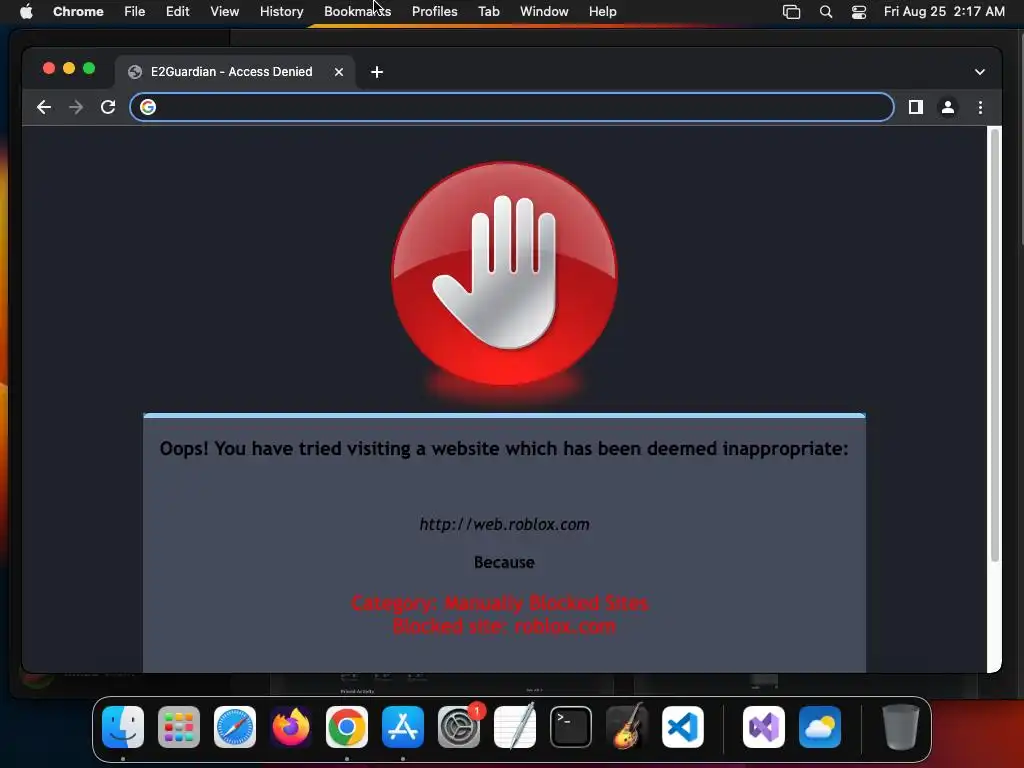This screenshot has width=1024, height=768.
Task: Launch Finder from the Dock
Action: (123, 727)
